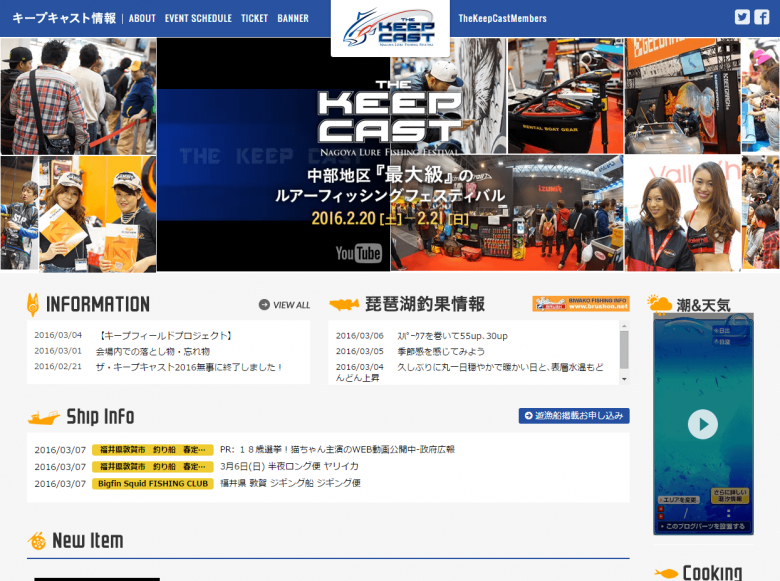Image resolution: width=780 pixels, height=581 pixels.
Task: Click さらに詳しい潮汐情報 in tide widget
Action: click(x=729, y=495)
